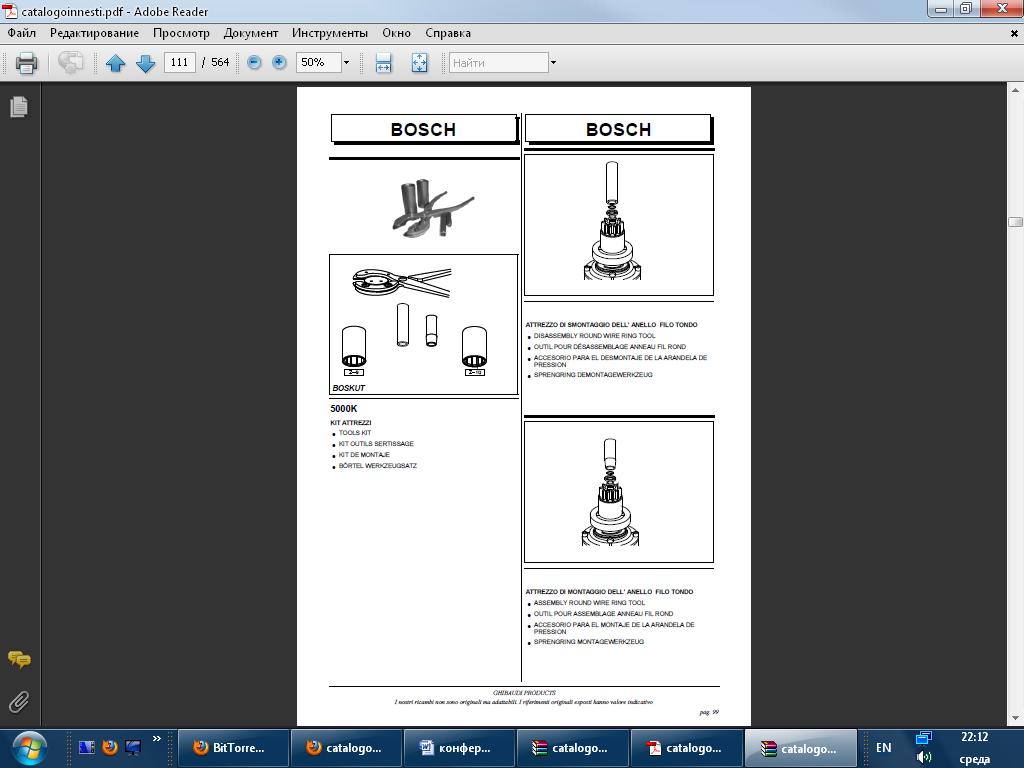The image size is (1024, 768).
Task: Open the Редактирование menu
Action: [95, 33]
